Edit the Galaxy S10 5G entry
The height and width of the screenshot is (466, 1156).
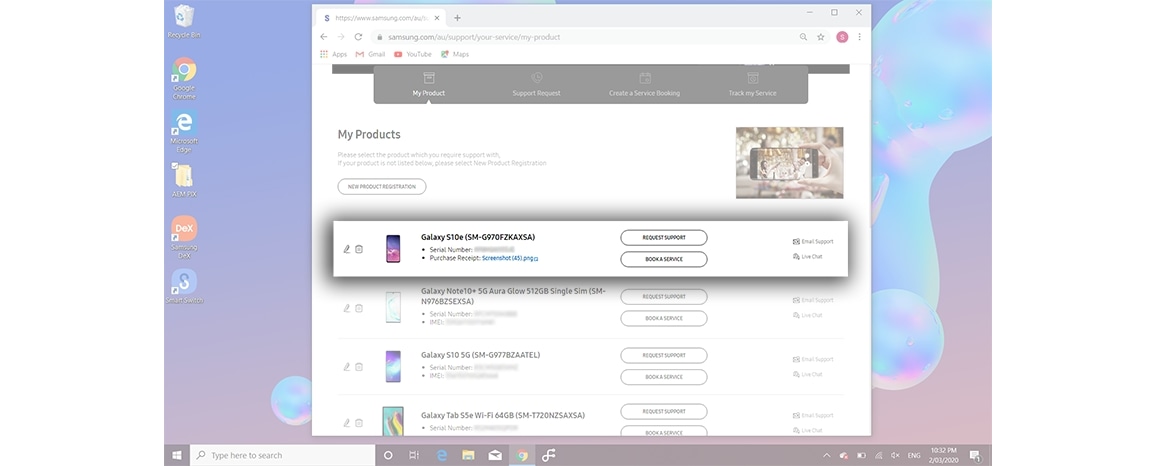[347, 366]
